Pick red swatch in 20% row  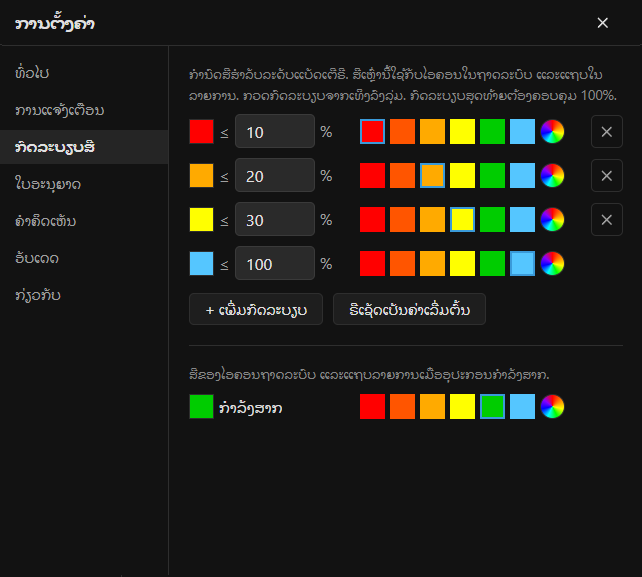(x=373, y=175)
